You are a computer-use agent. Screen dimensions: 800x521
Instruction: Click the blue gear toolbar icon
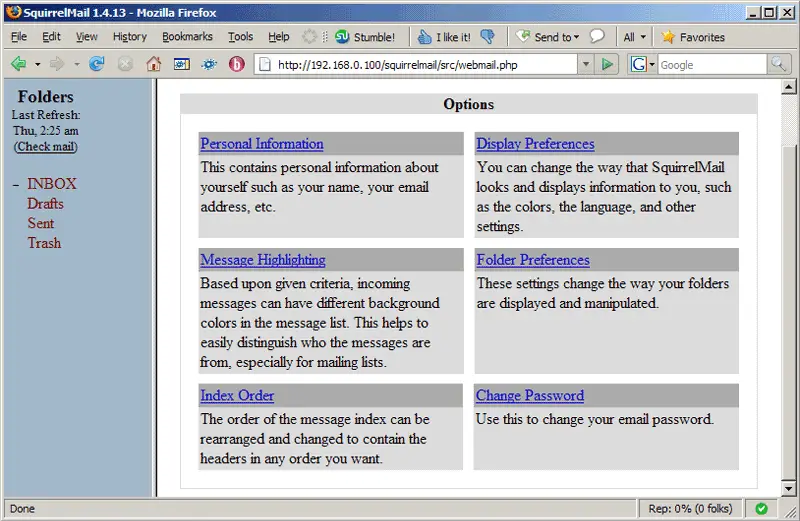[209, 64]
